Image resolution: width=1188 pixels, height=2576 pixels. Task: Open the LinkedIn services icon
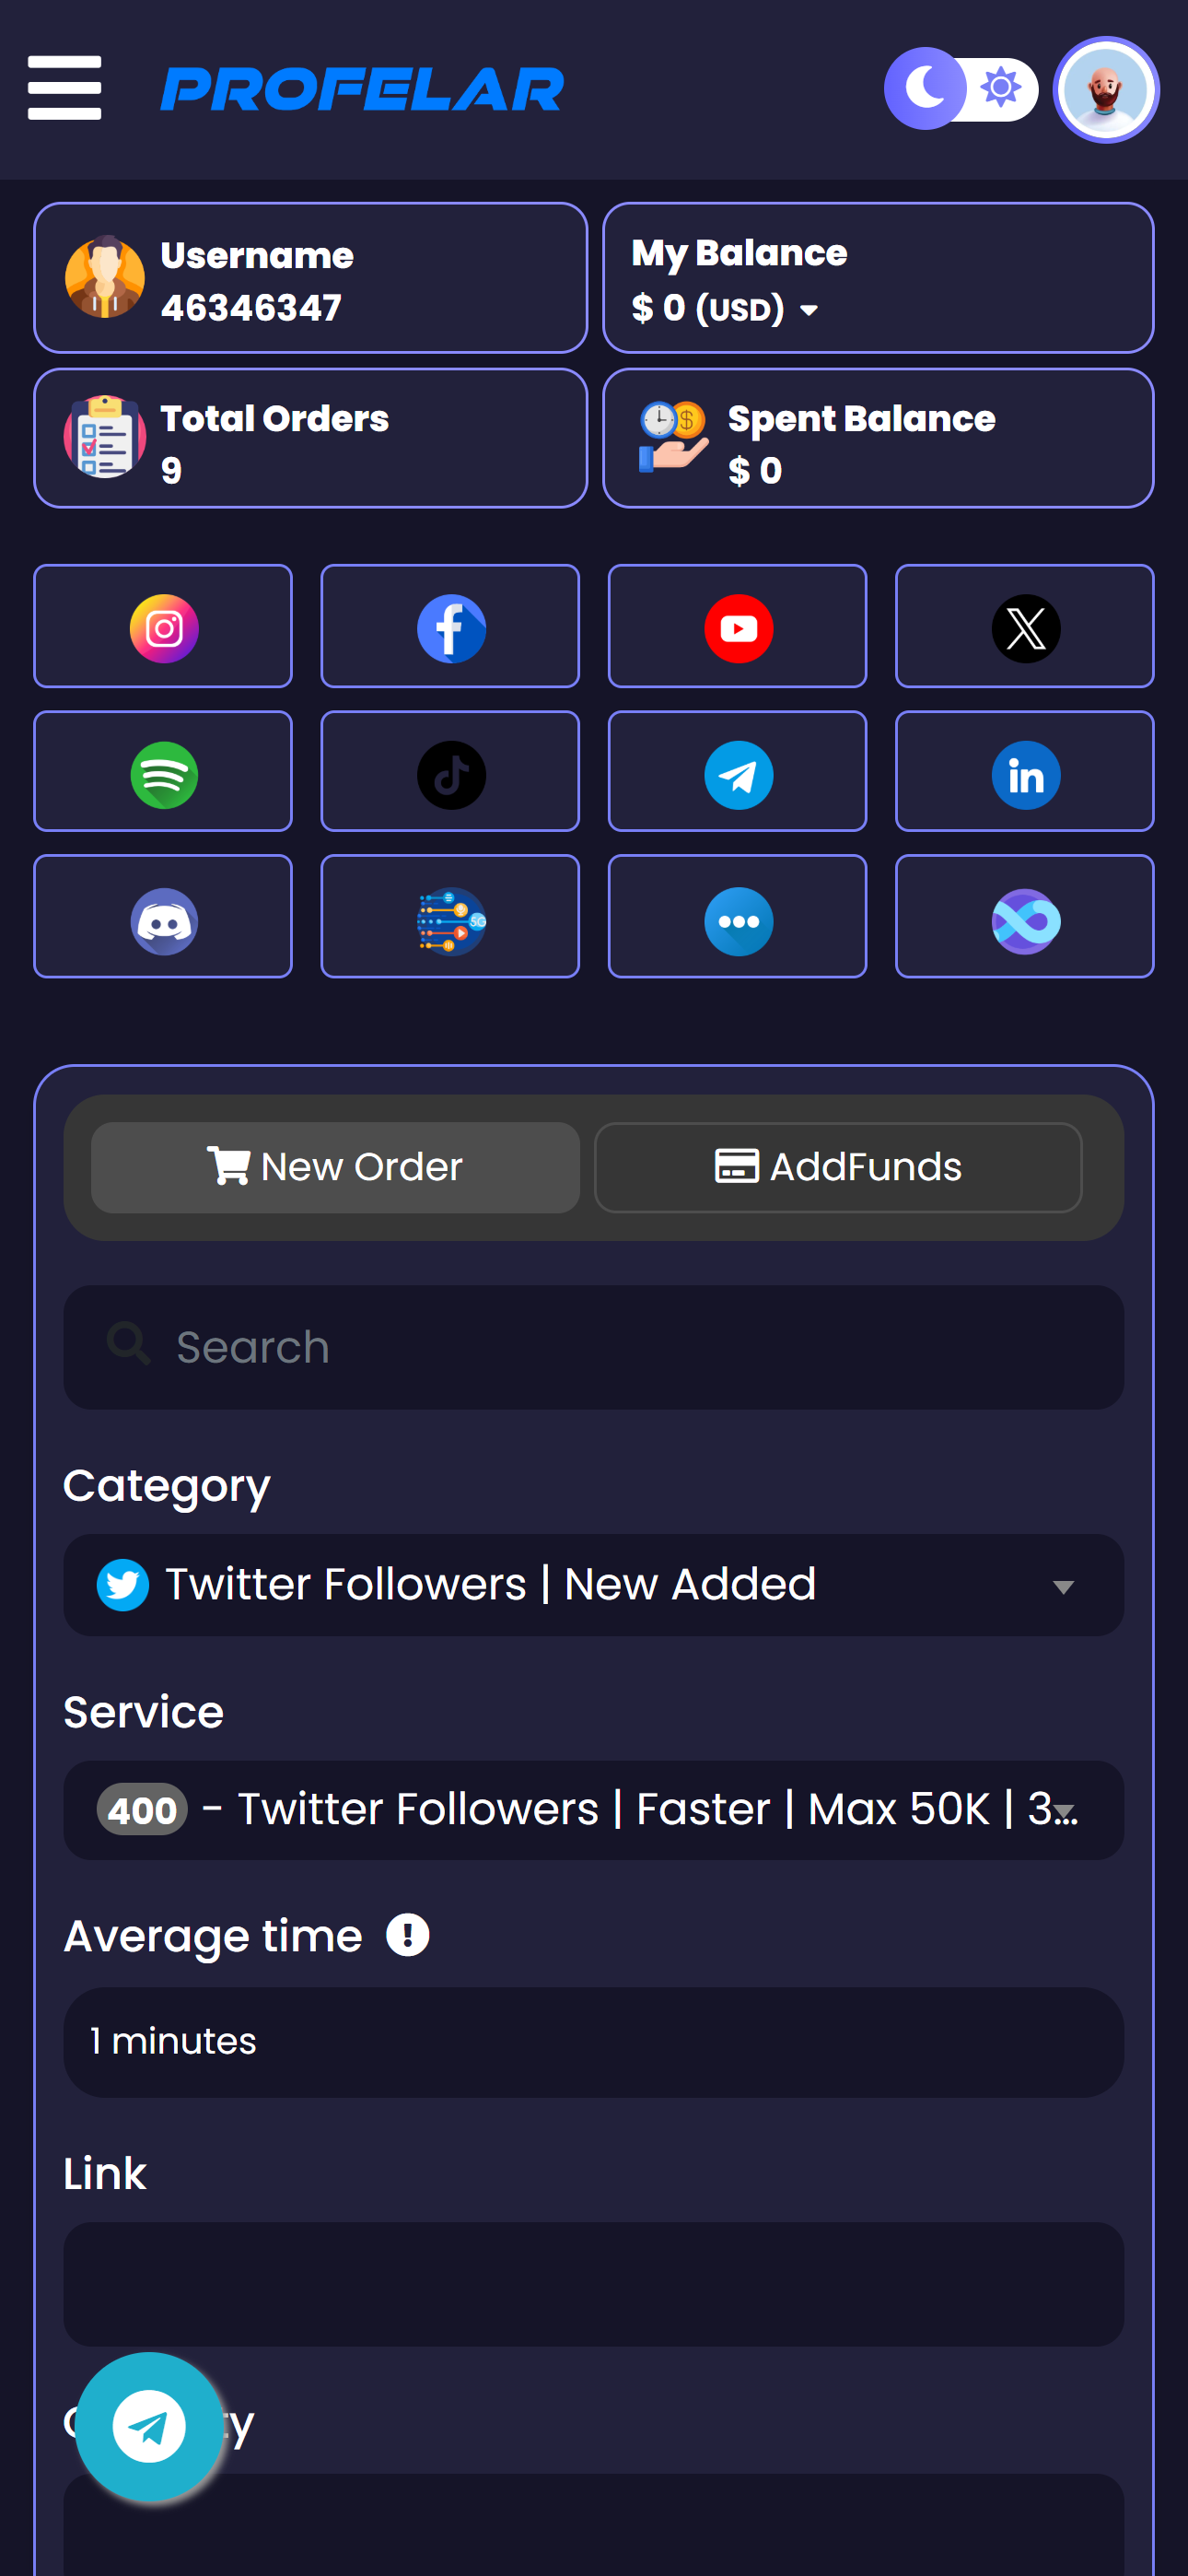click(1025, 773)
